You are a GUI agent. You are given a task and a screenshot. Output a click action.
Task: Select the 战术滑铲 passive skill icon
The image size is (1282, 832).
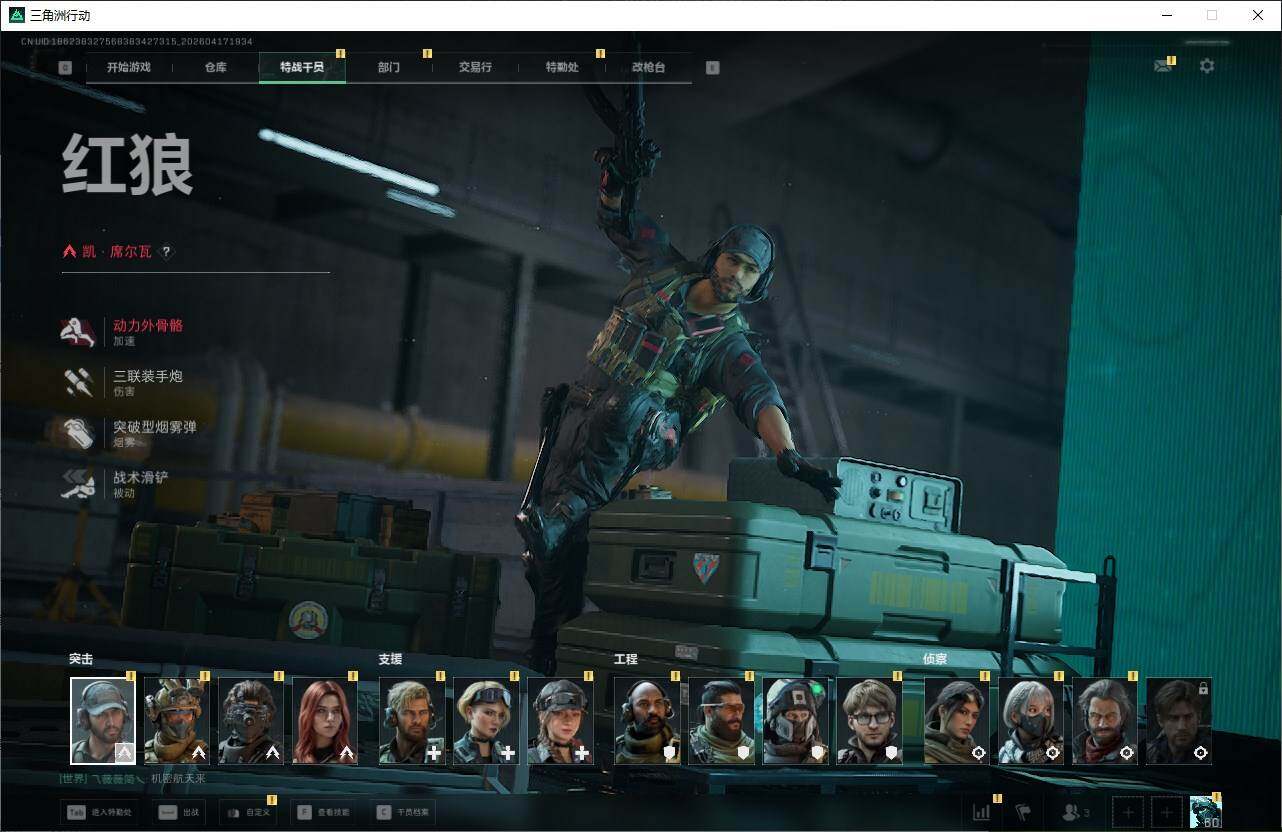pyautogui.click(x=78, y=484)
